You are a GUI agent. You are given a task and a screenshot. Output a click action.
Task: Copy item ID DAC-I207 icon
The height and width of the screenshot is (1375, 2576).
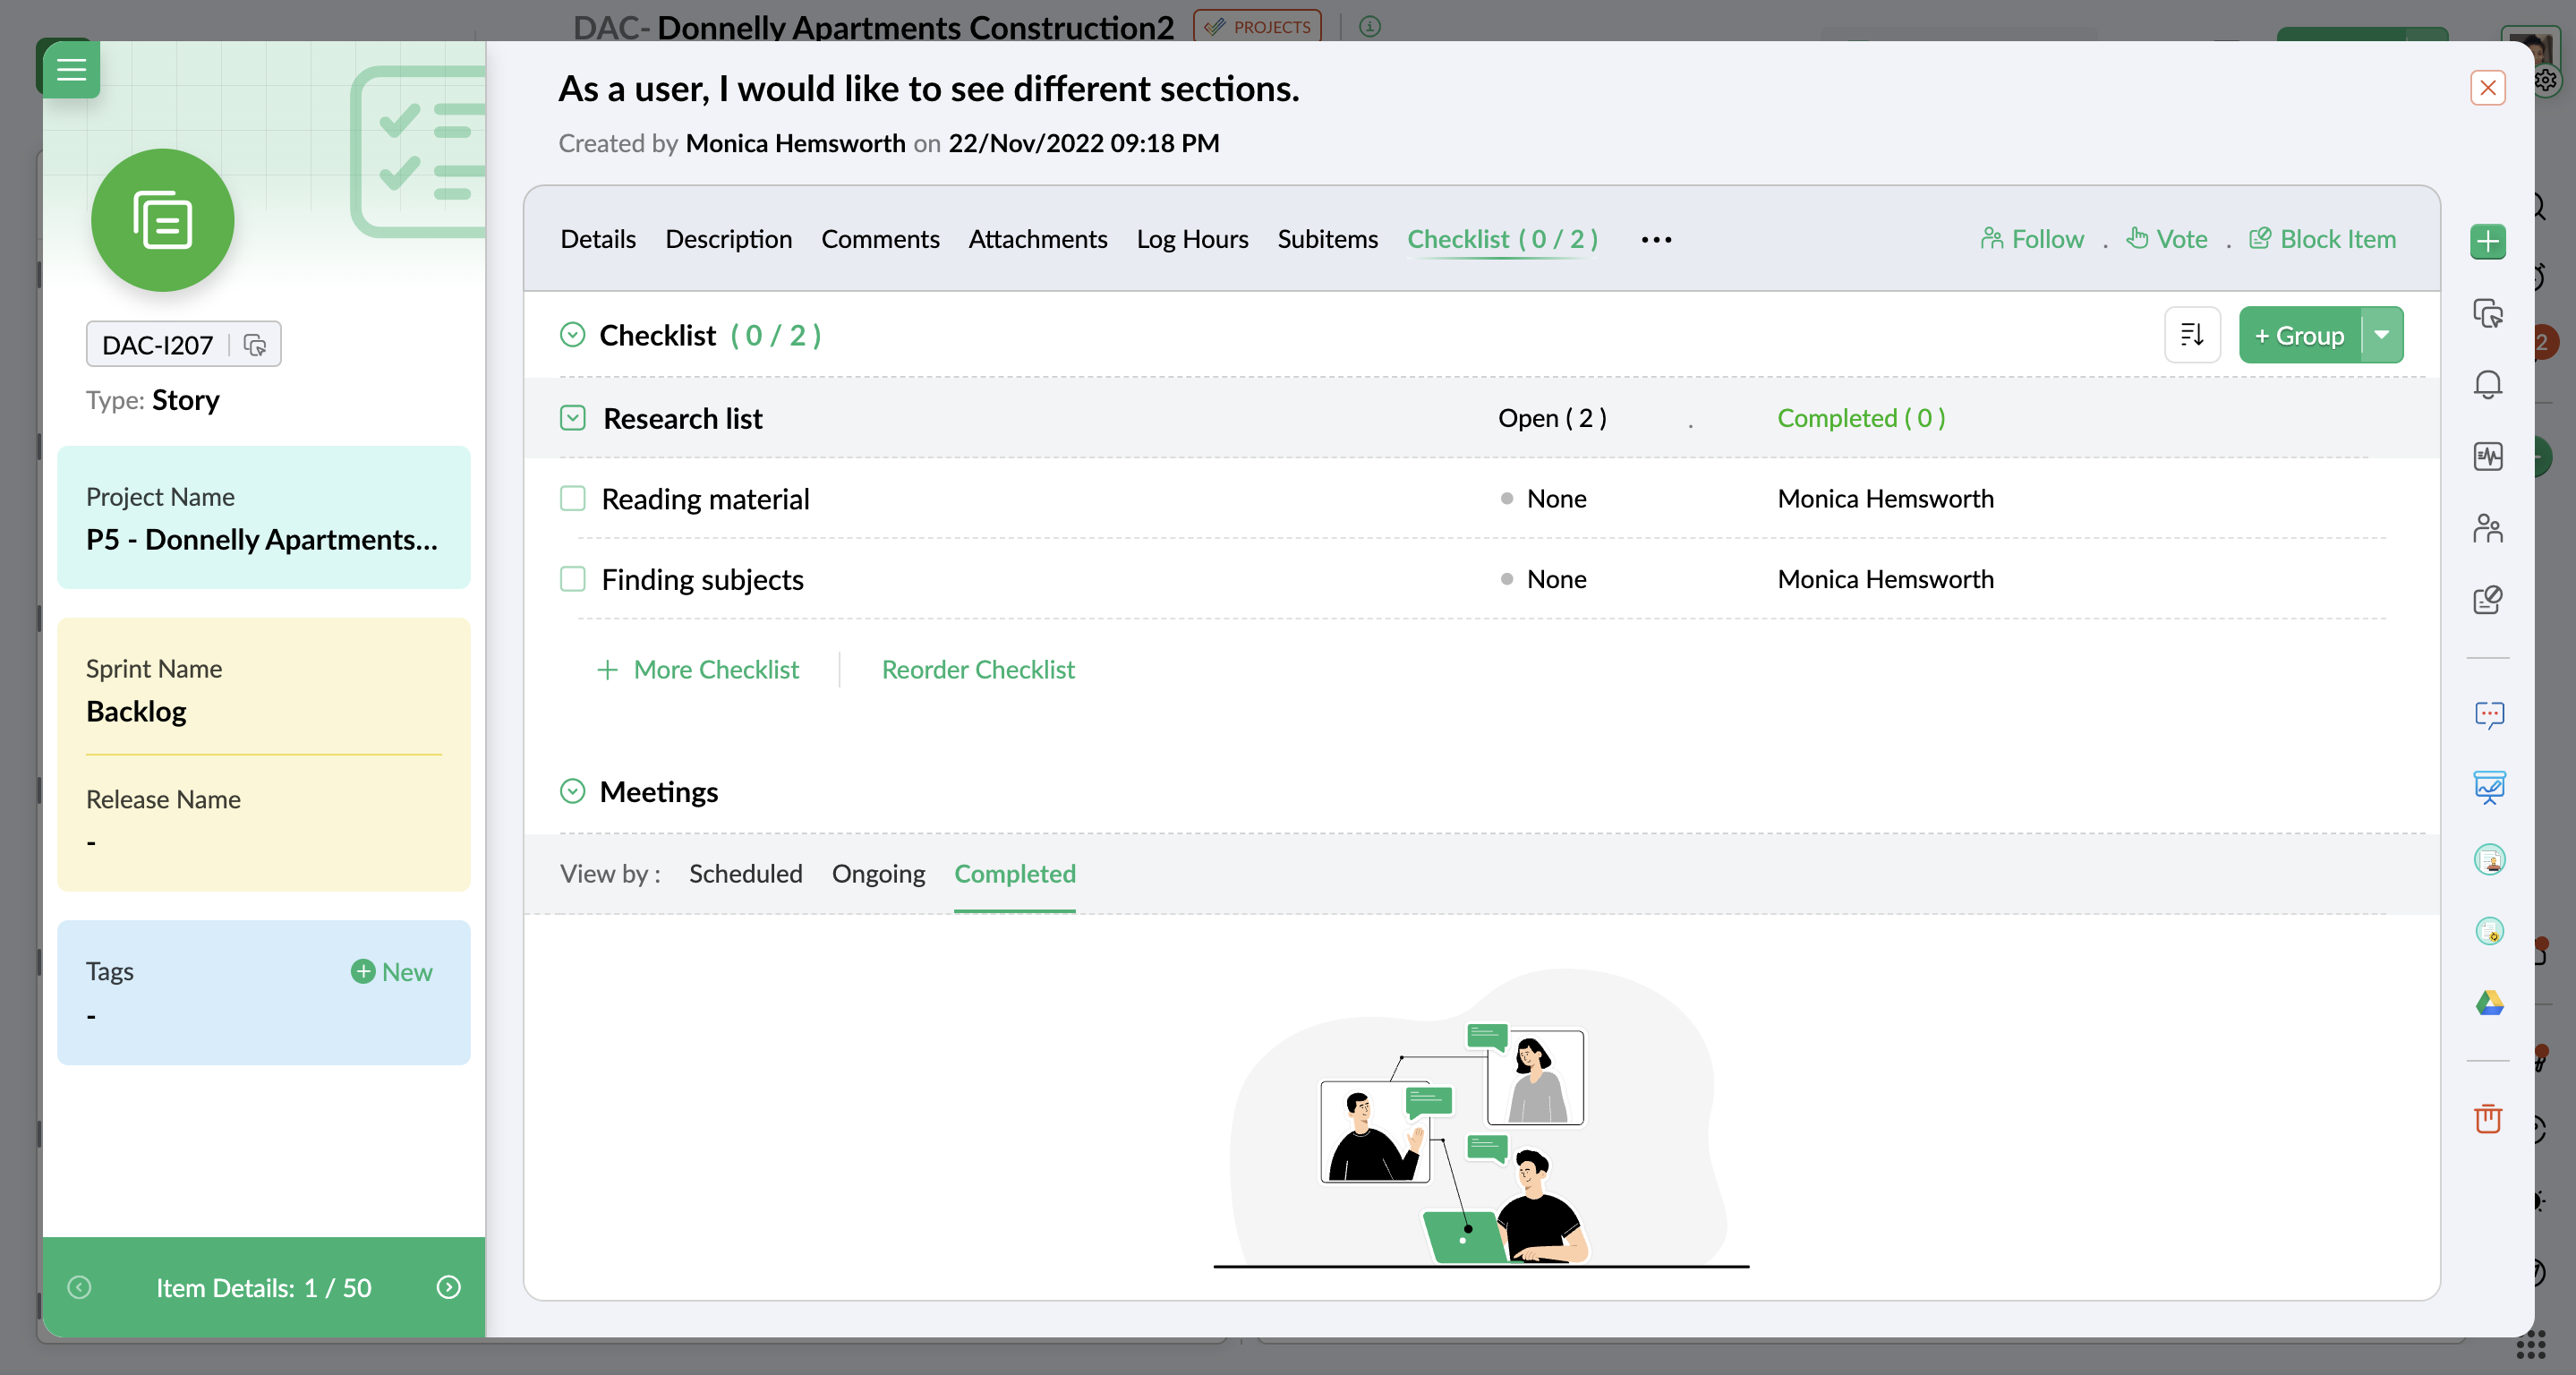click(x=255, y=345)
